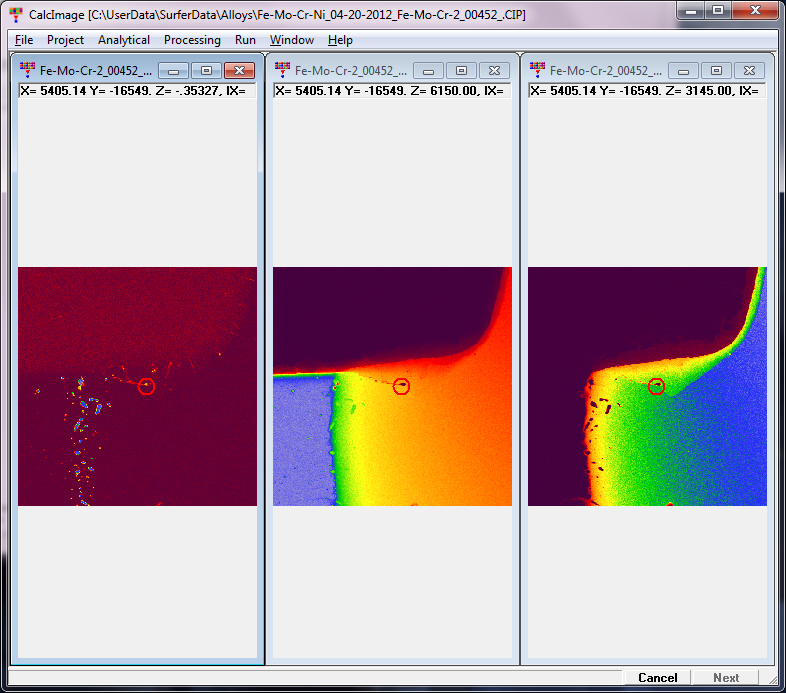
Task: Open the File menu
Action: 24,40
